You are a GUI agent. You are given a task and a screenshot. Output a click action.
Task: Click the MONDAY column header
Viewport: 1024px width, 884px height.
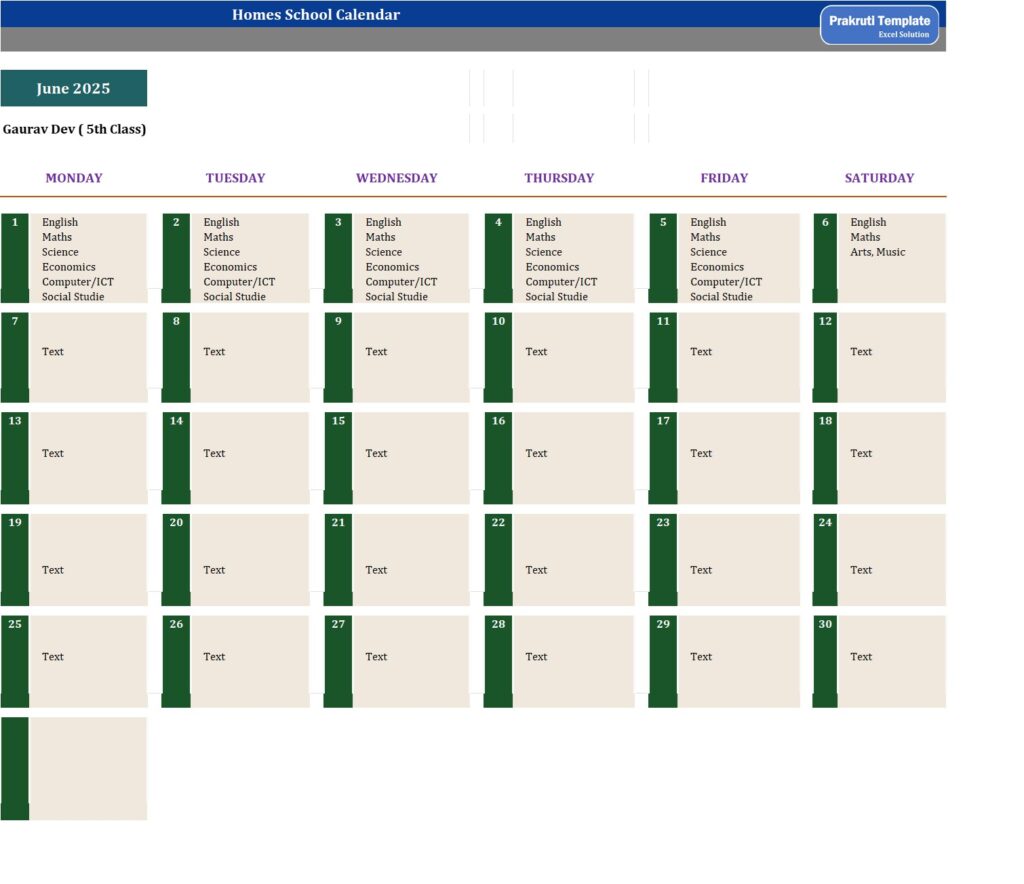point(74,178)
